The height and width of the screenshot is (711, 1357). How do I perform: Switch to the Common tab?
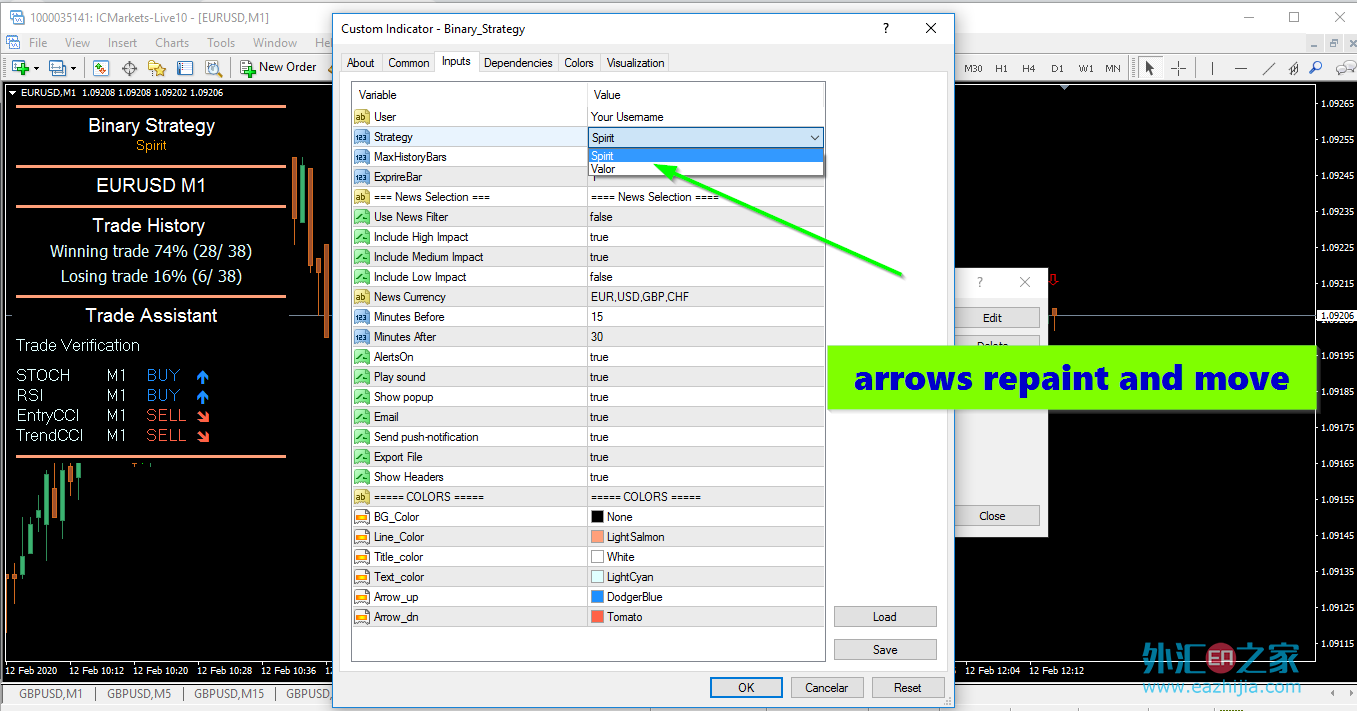[409, 63]
